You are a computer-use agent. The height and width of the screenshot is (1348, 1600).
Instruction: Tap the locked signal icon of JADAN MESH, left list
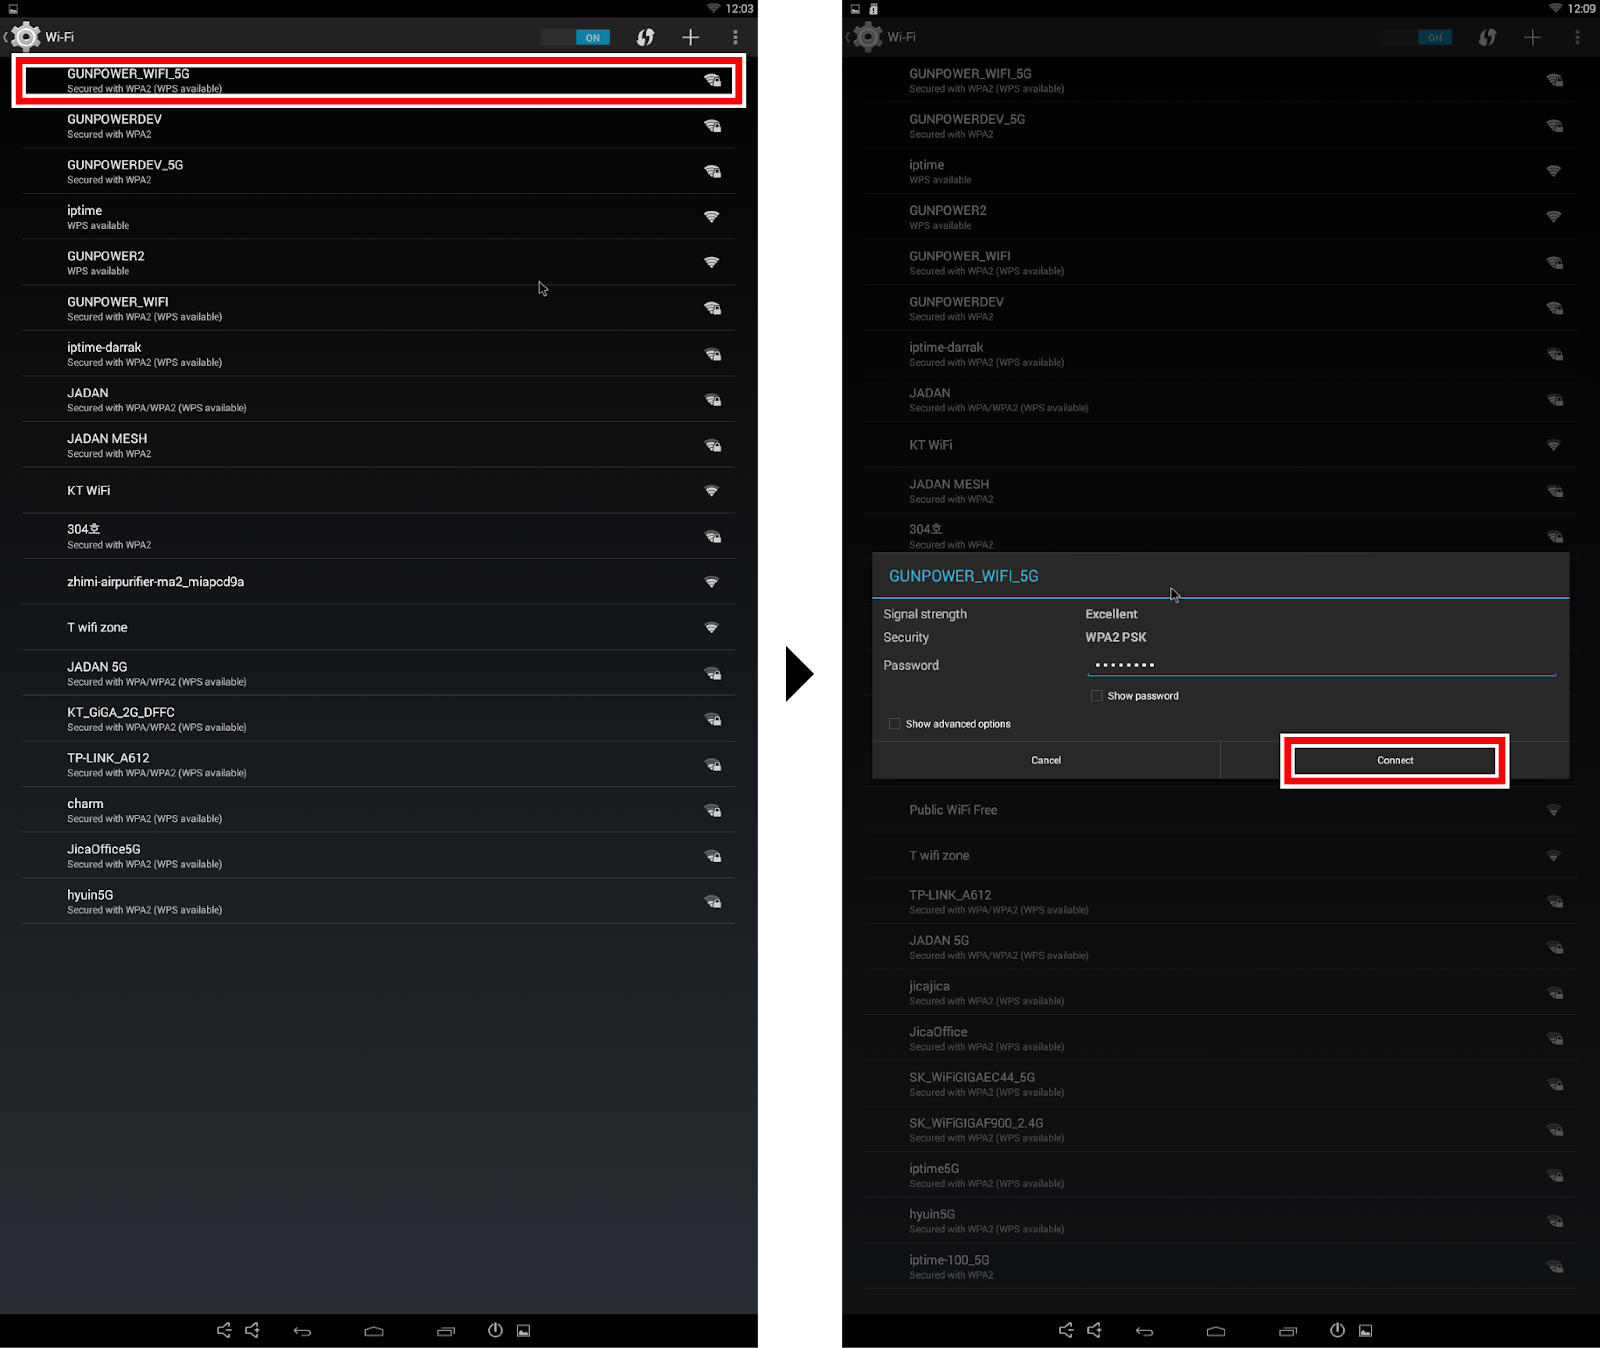pyautogui.click(x=712, y=445)
